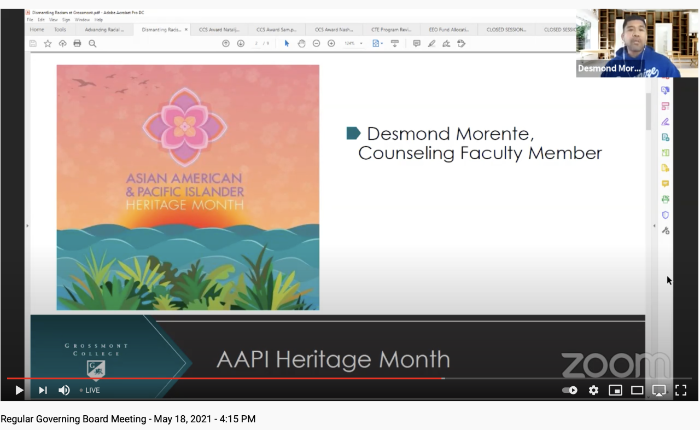
Task: Click the Protect shield icon in sidebar
Action: point(665,215)
